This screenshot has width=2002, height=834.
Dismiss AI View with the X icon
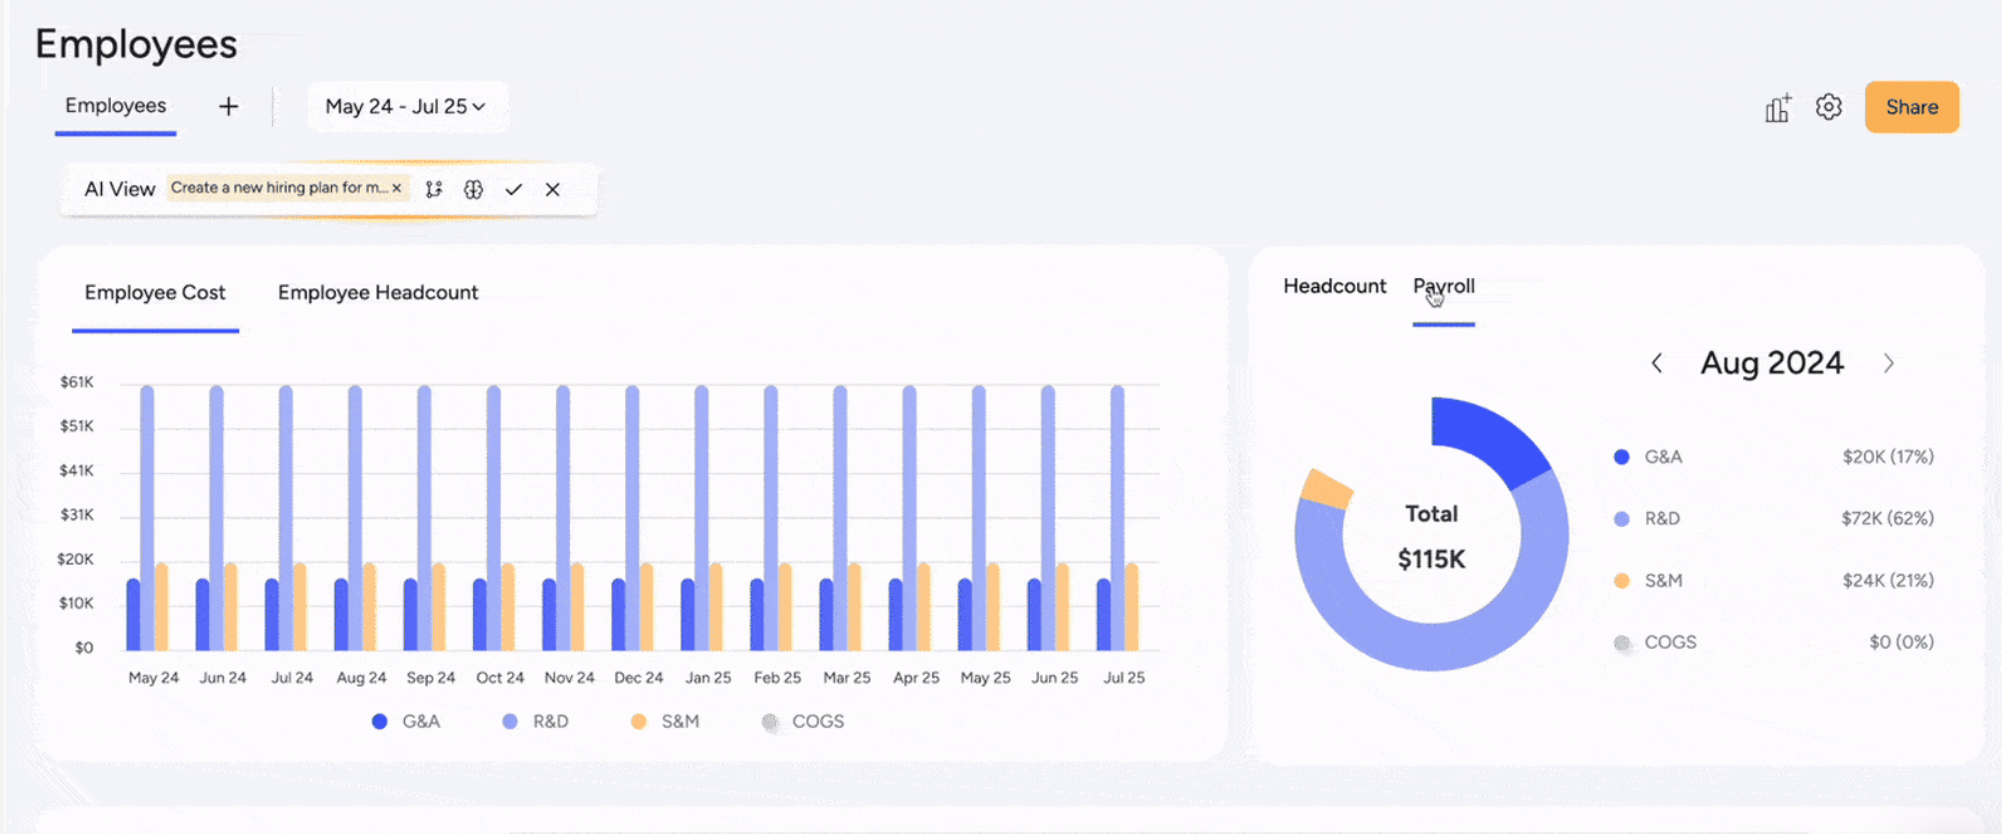553,189
